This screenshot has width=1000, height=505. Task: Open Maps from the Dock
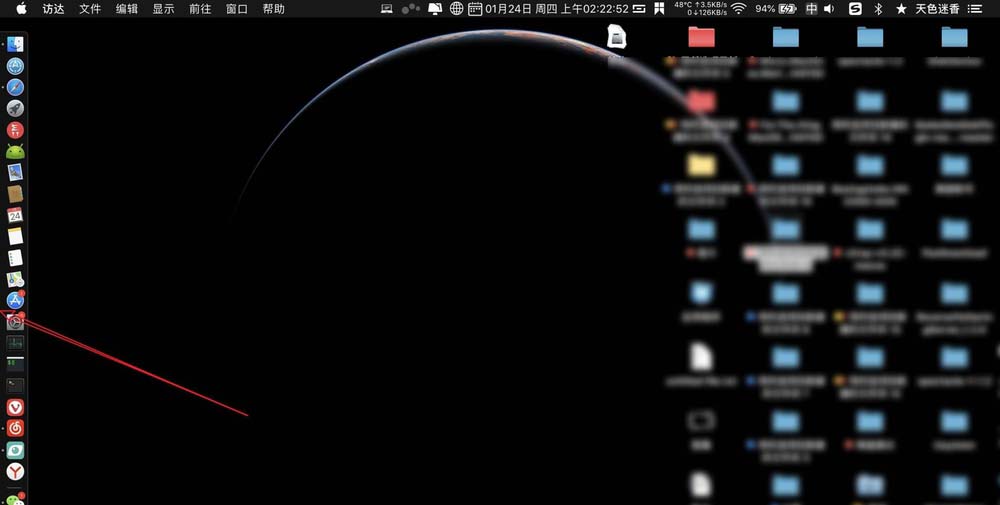(x=15, y=279)
